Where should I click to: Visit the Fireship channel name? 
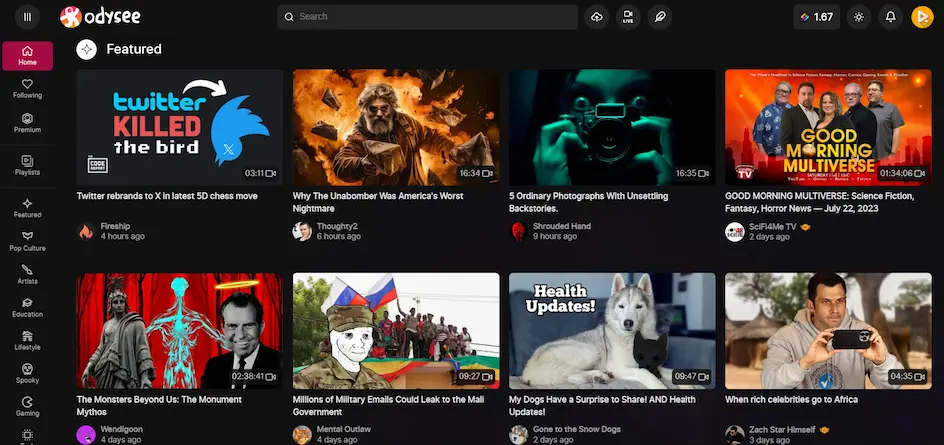(115, 226)
